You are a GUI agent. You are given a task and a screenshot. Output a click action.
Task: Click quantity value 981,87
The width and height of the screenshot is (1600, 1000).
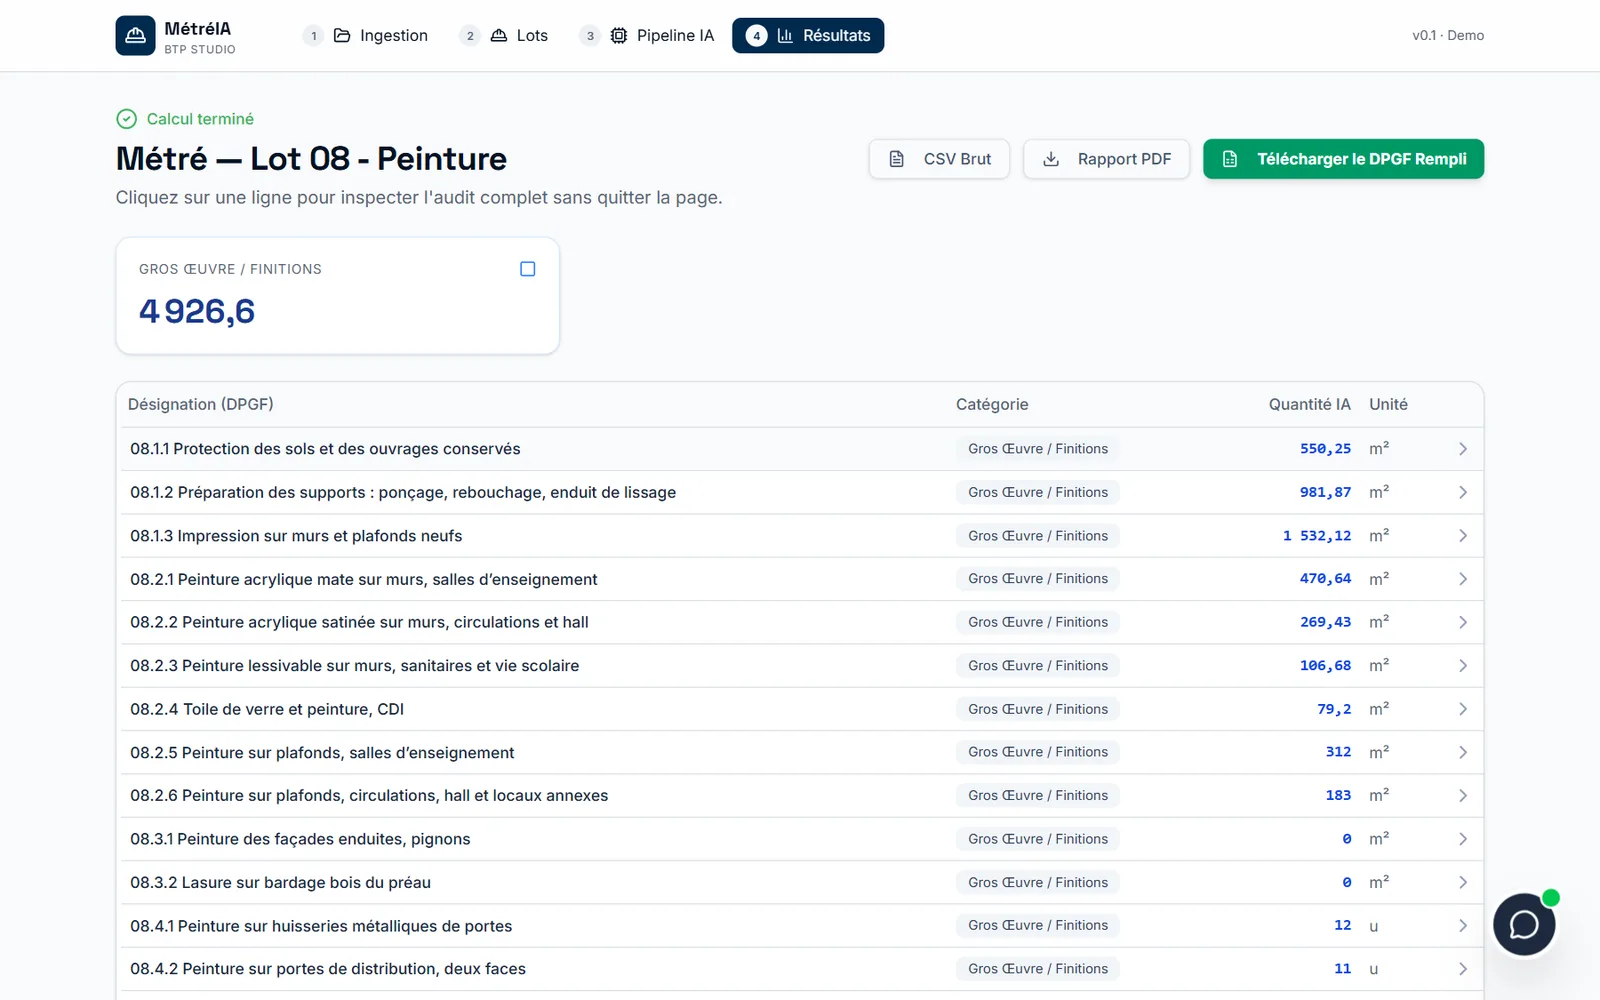1325,492
